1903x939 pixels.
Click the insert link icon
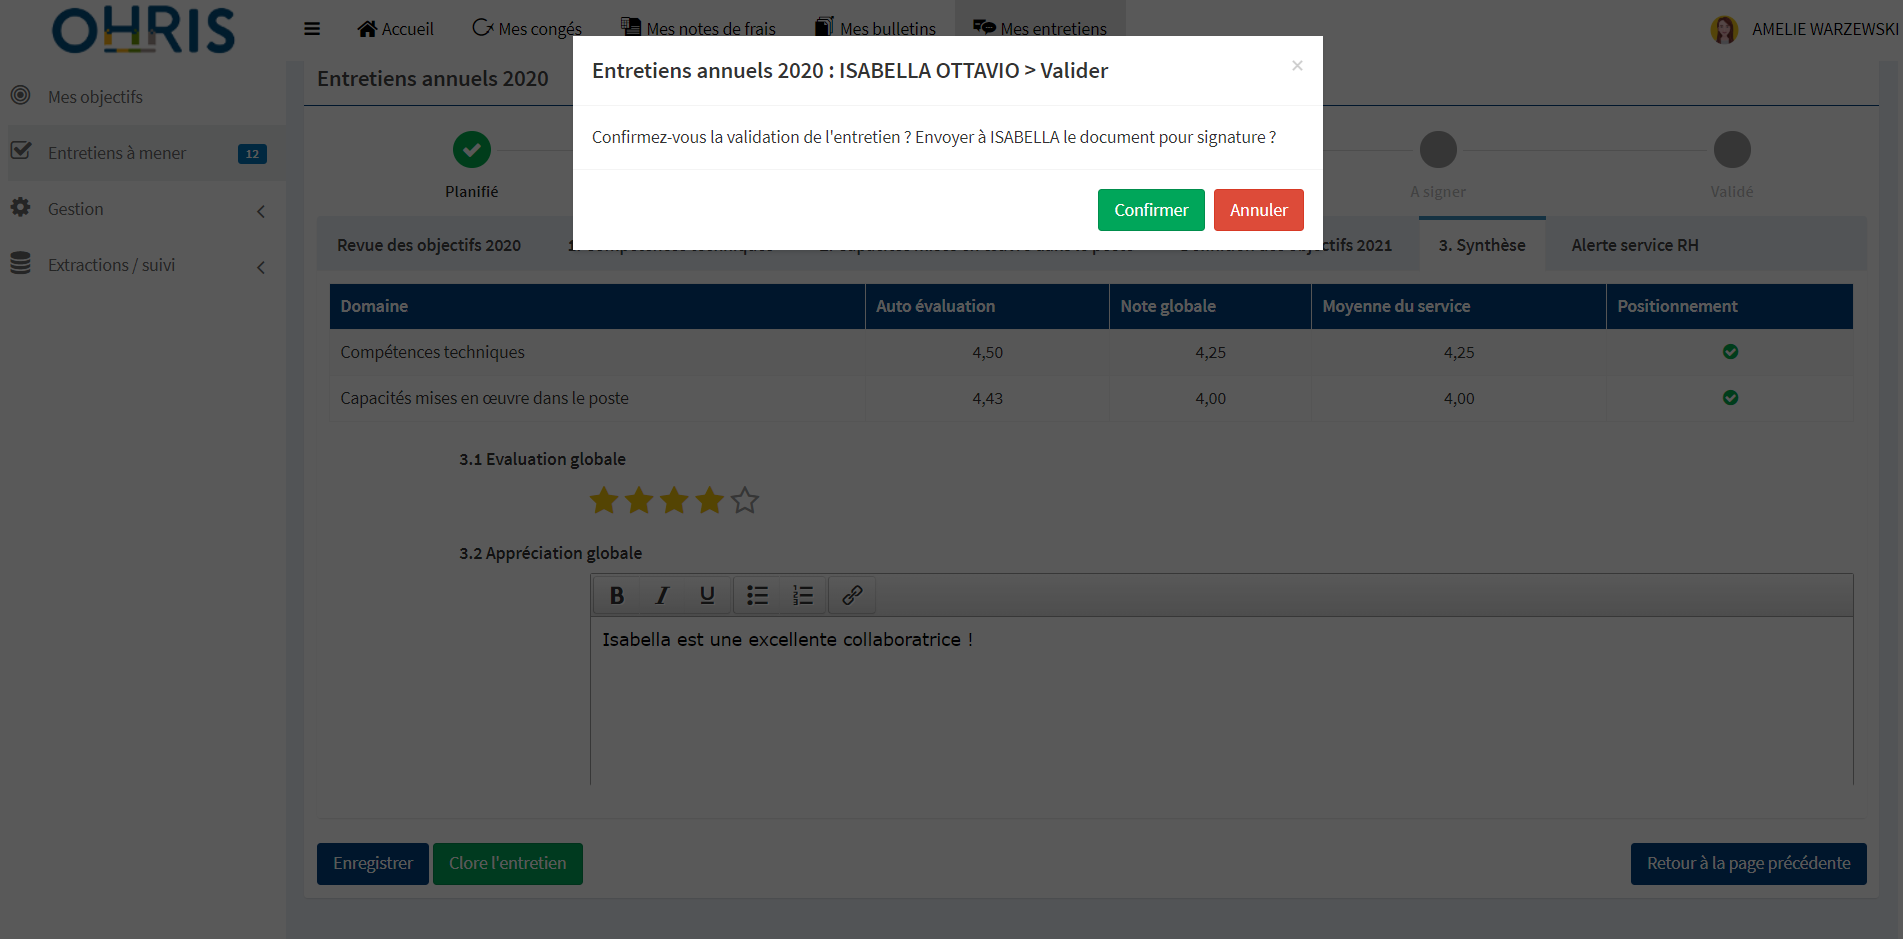click(x=852, y=595)
